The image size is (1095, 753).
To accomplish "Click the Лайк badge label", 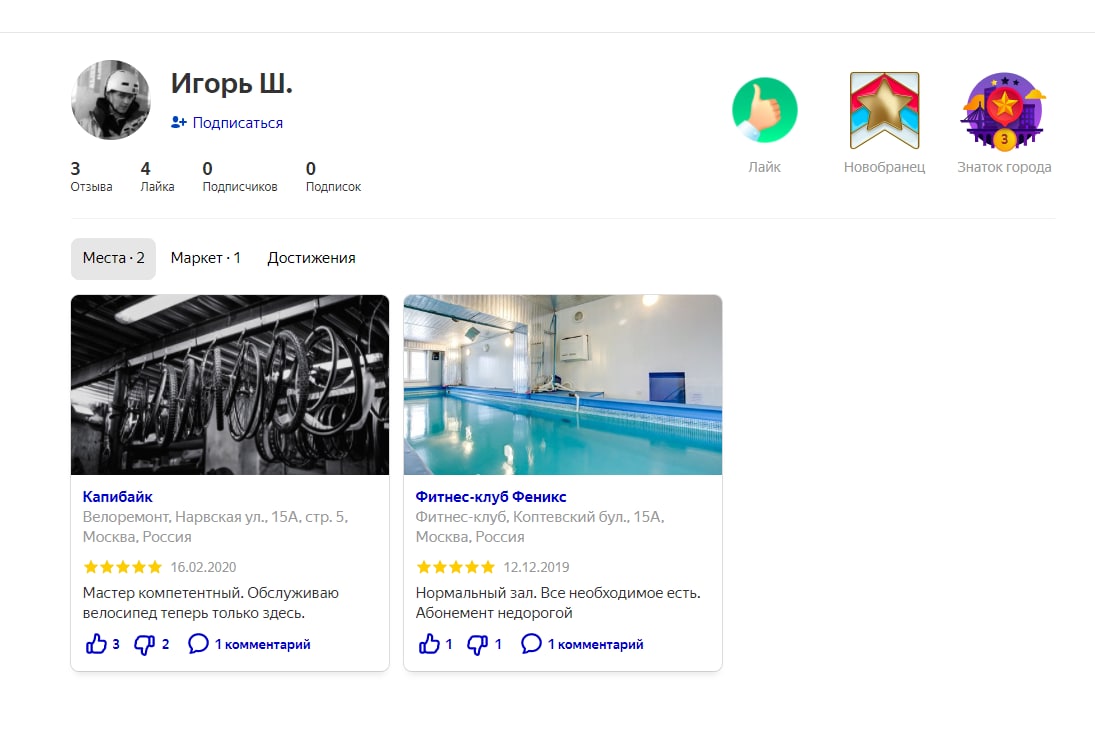I will point(765,168).
